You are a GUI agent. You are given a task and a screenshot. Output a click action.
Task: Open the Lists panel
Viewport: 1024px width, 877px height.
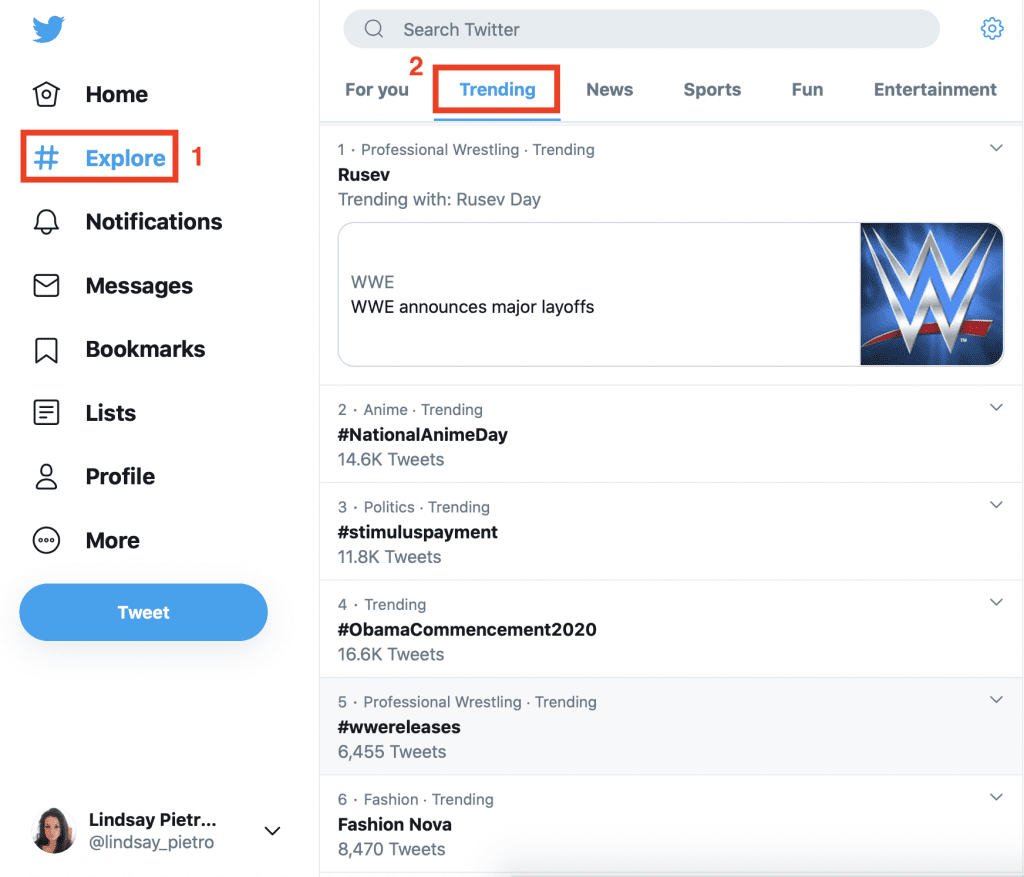[110, 412]
